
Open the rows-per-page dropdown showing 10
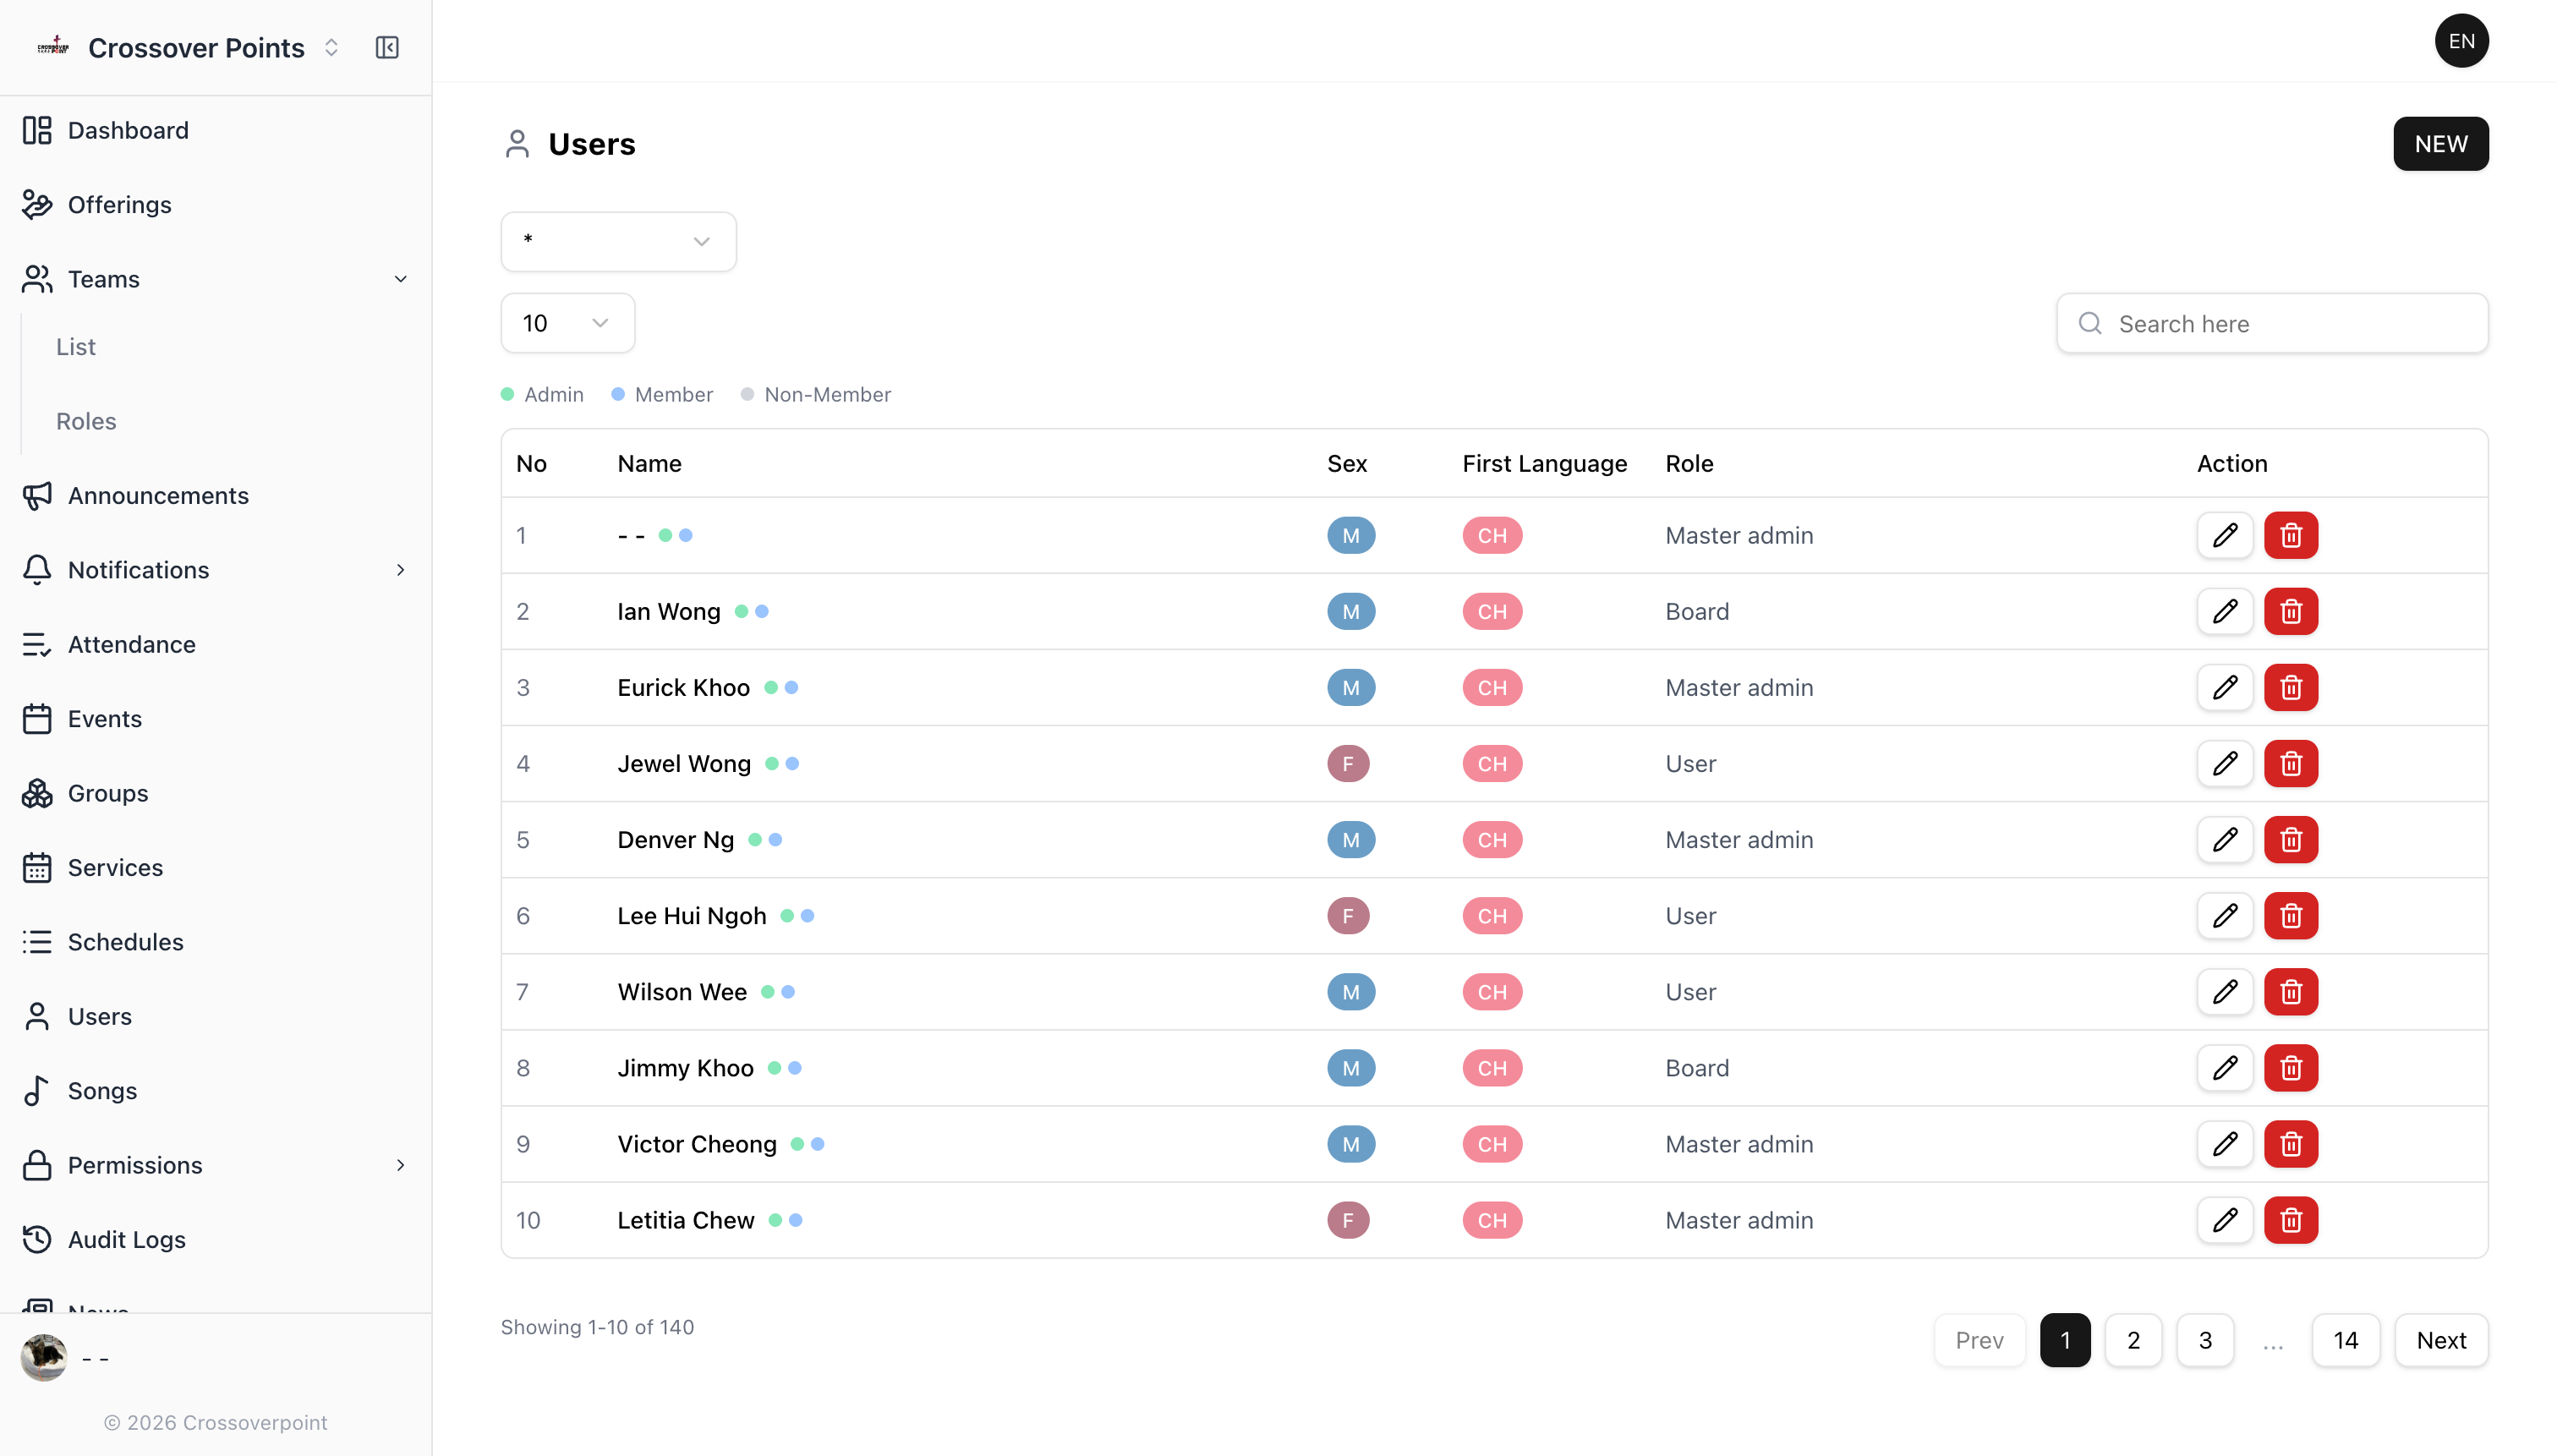(x=567, y=323)
